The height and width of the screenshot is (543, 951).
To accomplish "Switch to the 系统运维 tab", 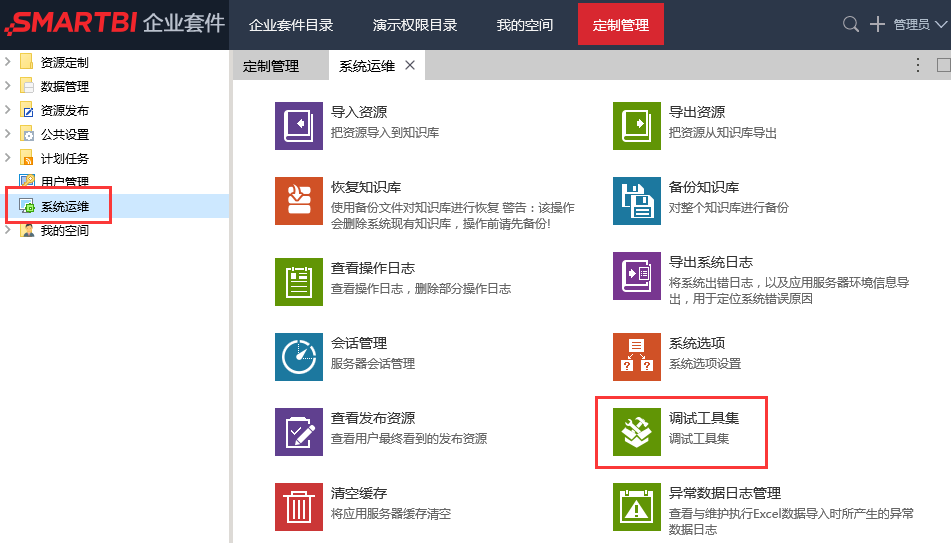I will (366, 66).
